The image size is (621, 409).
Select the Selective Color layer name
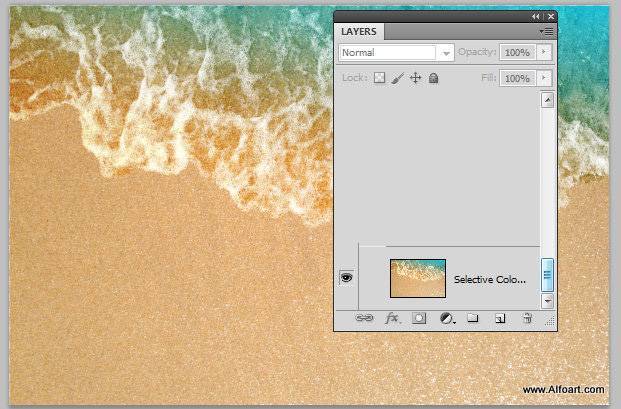489,279
